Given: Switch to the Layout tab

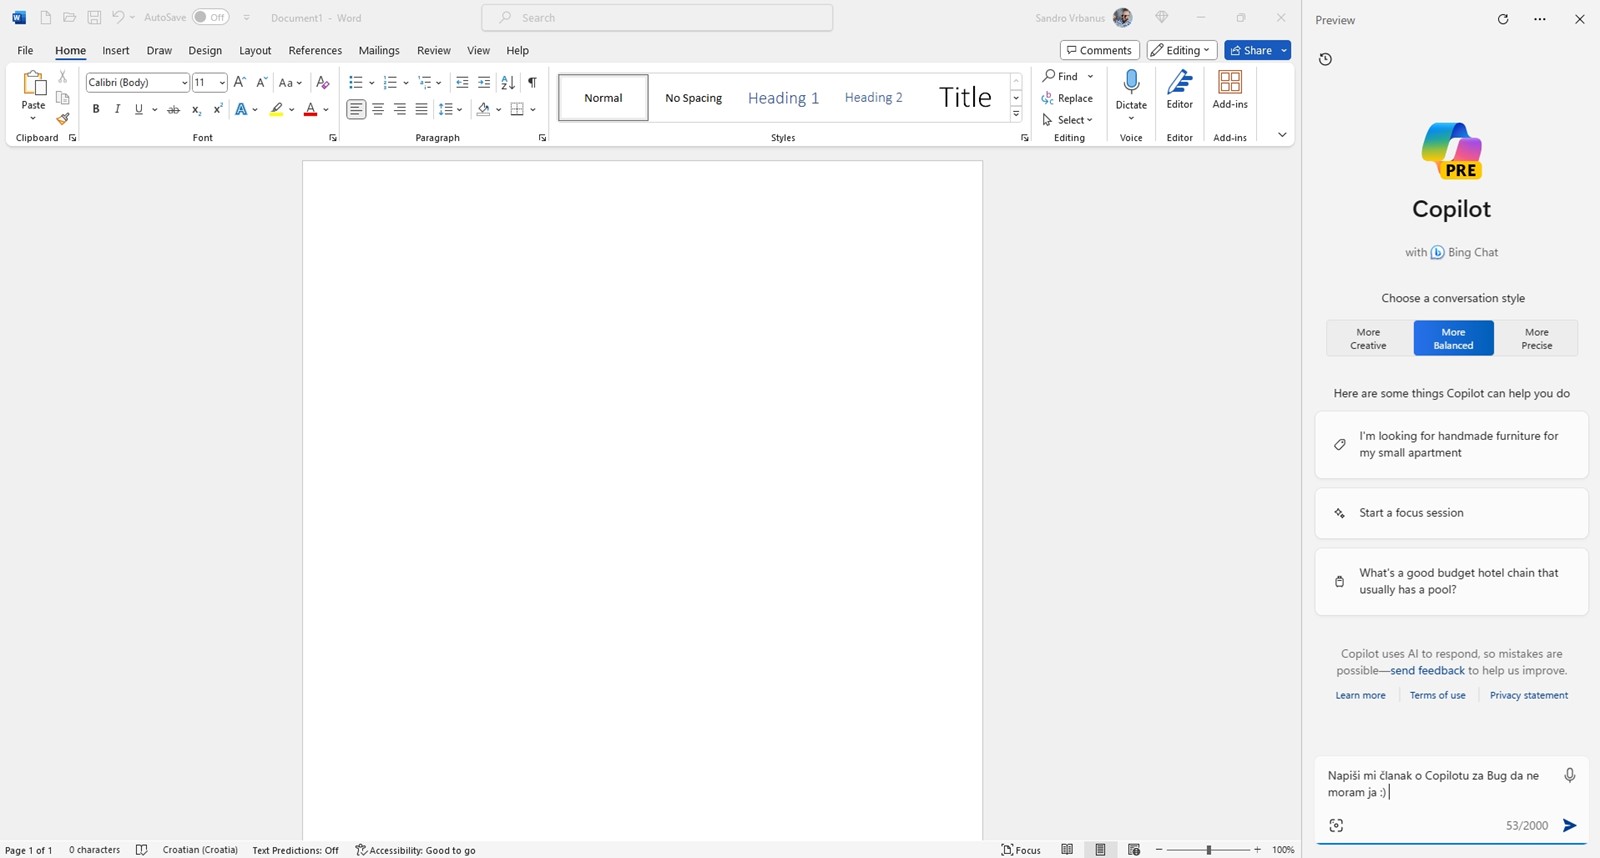Looking at the screenshot, I should click(255, 50).
